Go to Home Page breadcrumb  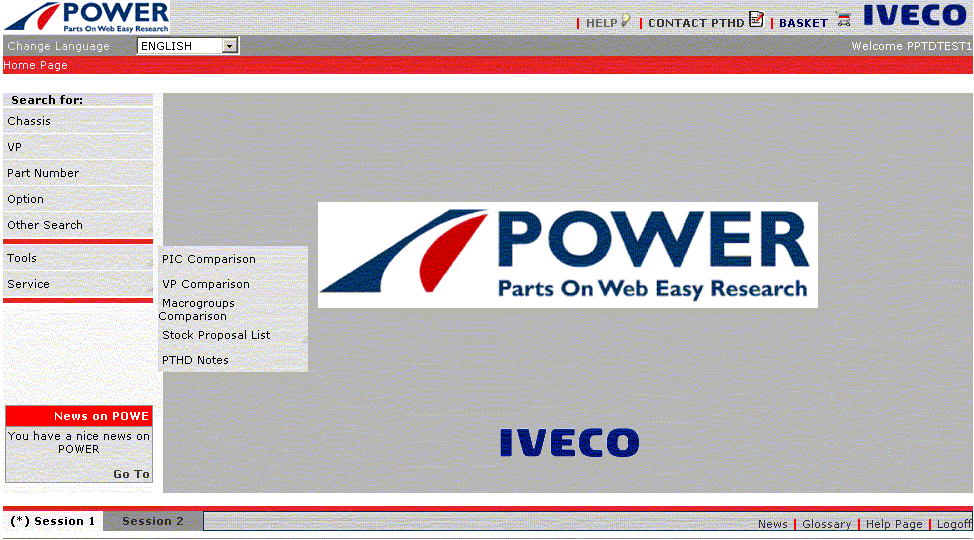pyautogui.click(x=35, y=65)
